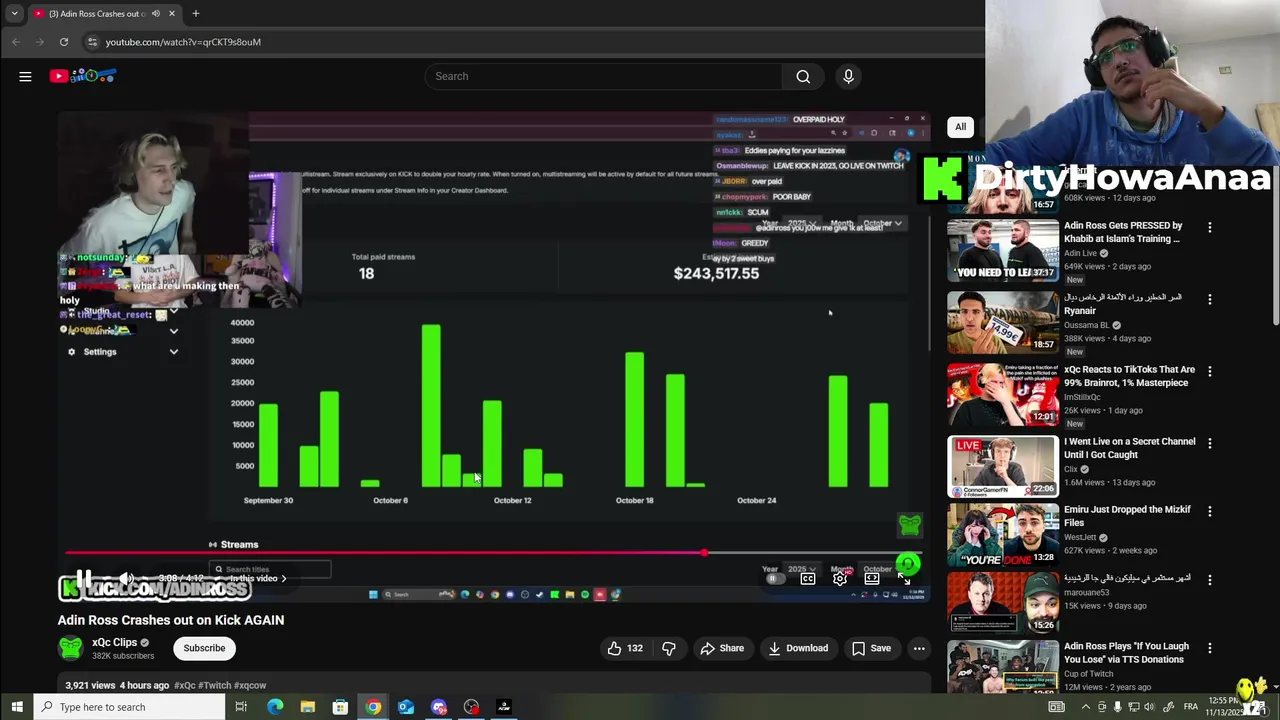Pause the YouTube video
The image size is (1280, 720).
84,578
